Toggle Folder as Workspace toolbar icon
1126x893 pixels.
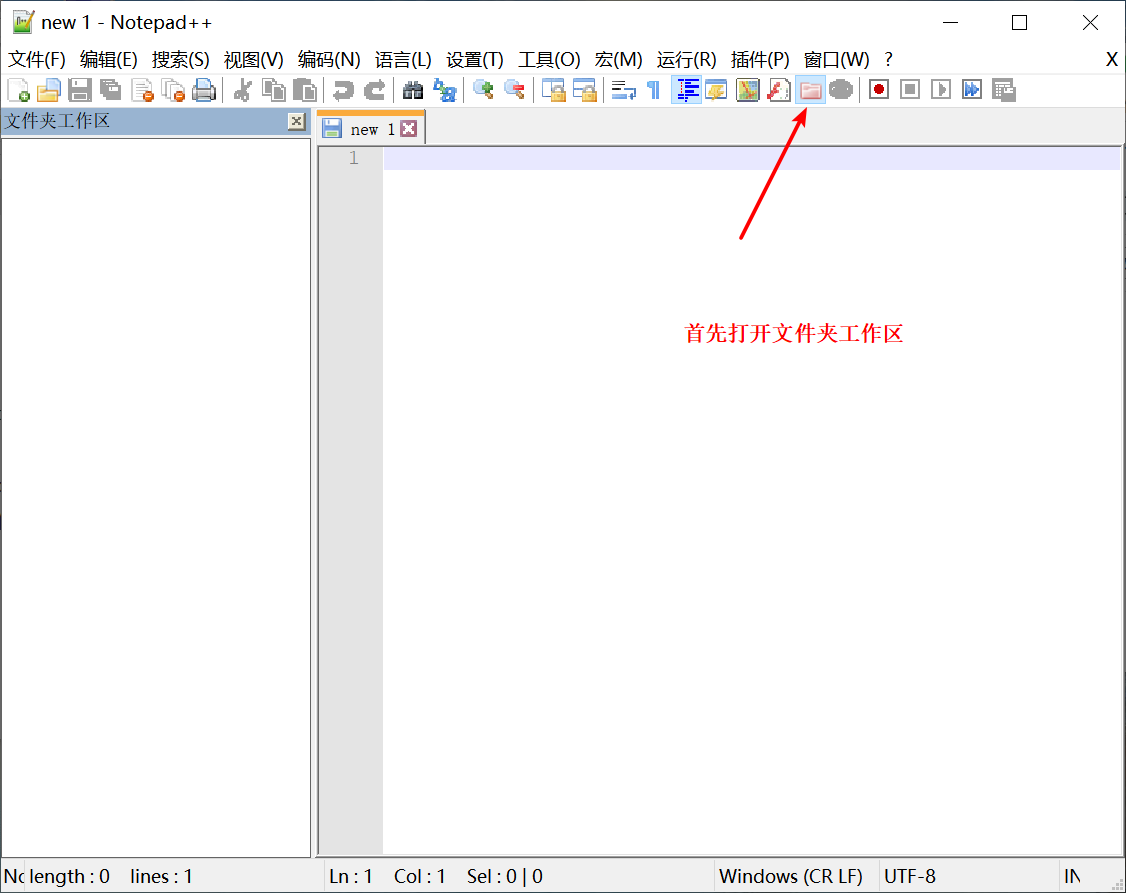[810, 90]
